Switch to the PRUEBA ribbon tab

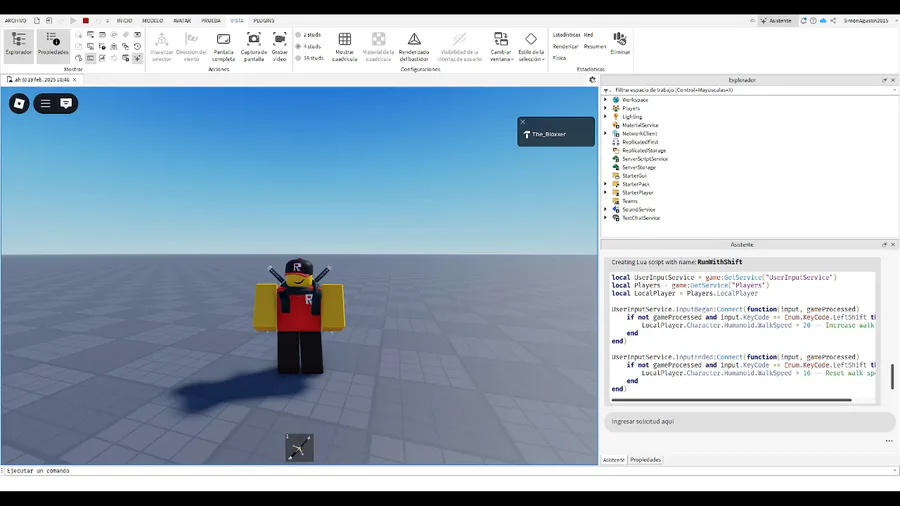click(x=211, y=21)
